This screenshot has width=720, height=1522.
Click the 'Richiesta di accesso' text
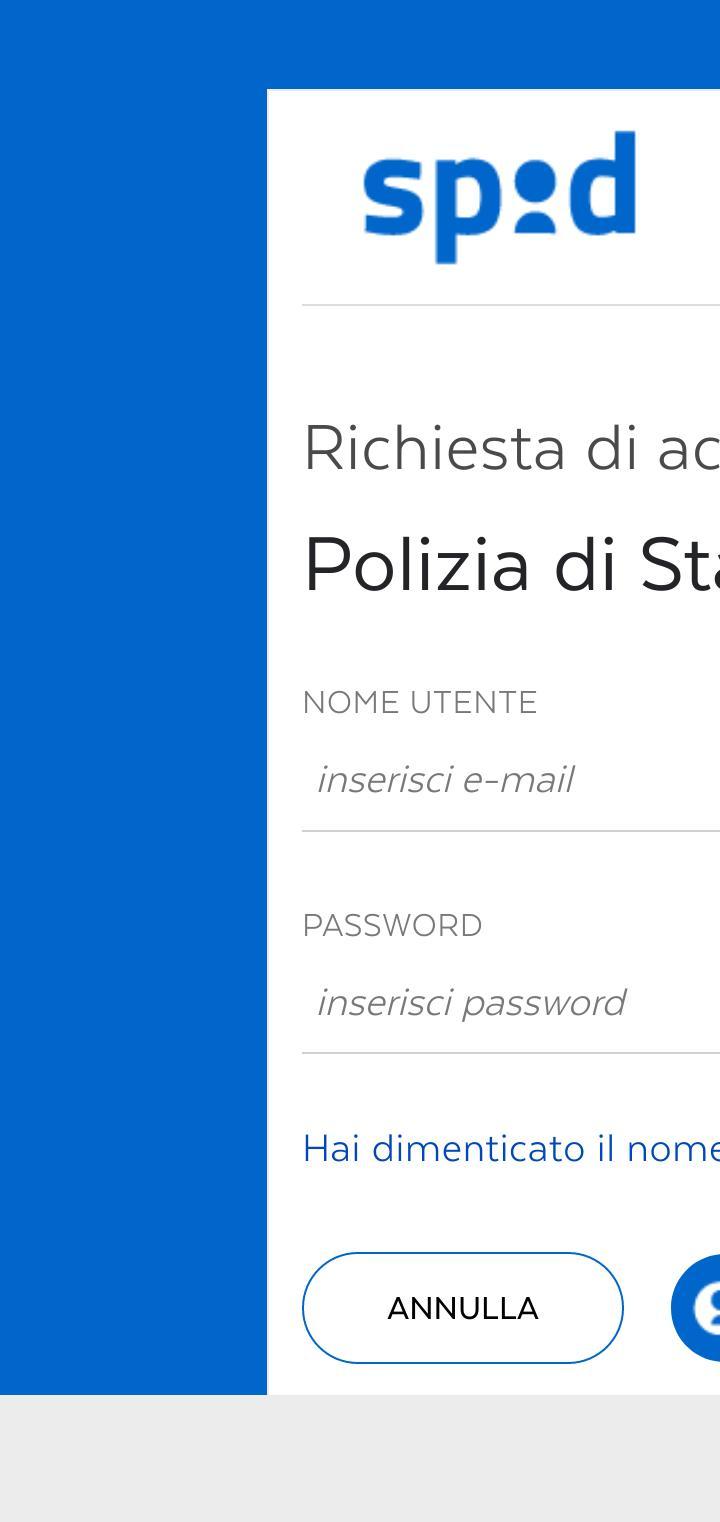512,450
